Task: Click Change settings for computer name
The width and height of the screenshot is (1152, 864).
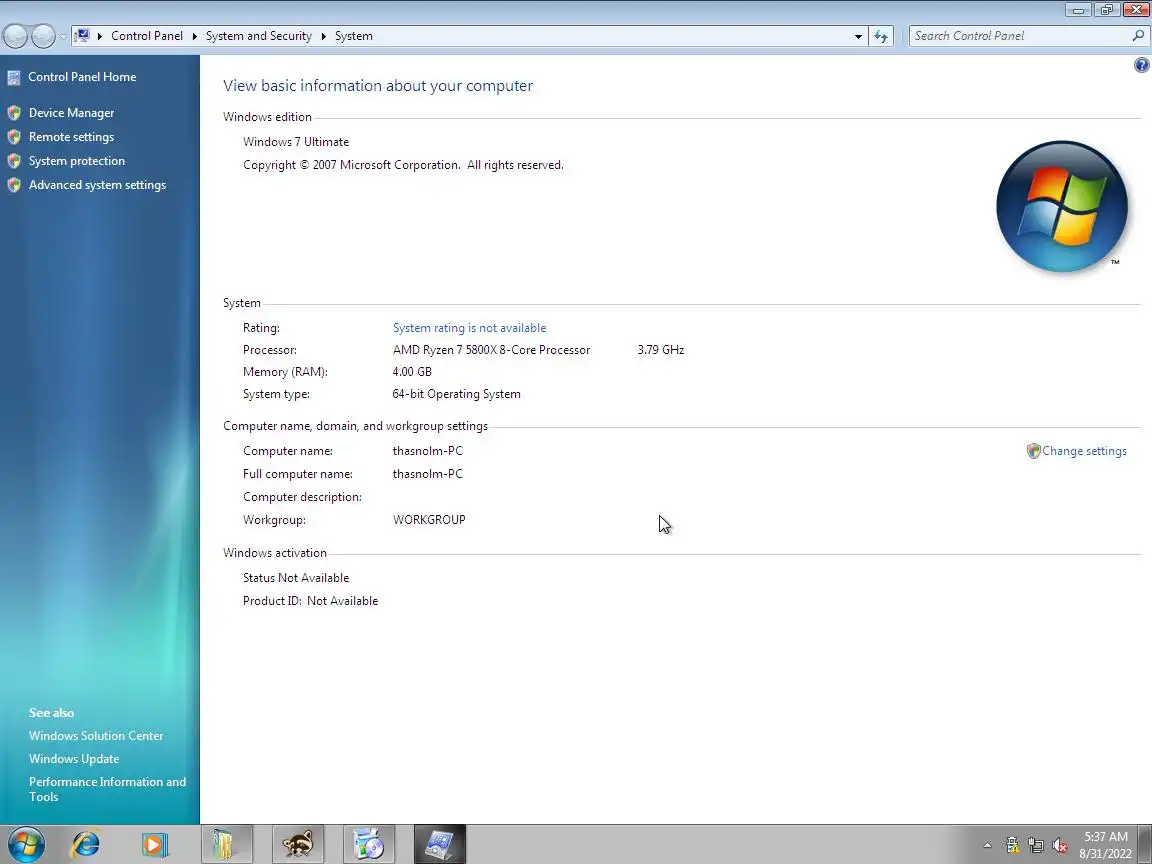Action: pyautogui.click(x=1084, y=451)
